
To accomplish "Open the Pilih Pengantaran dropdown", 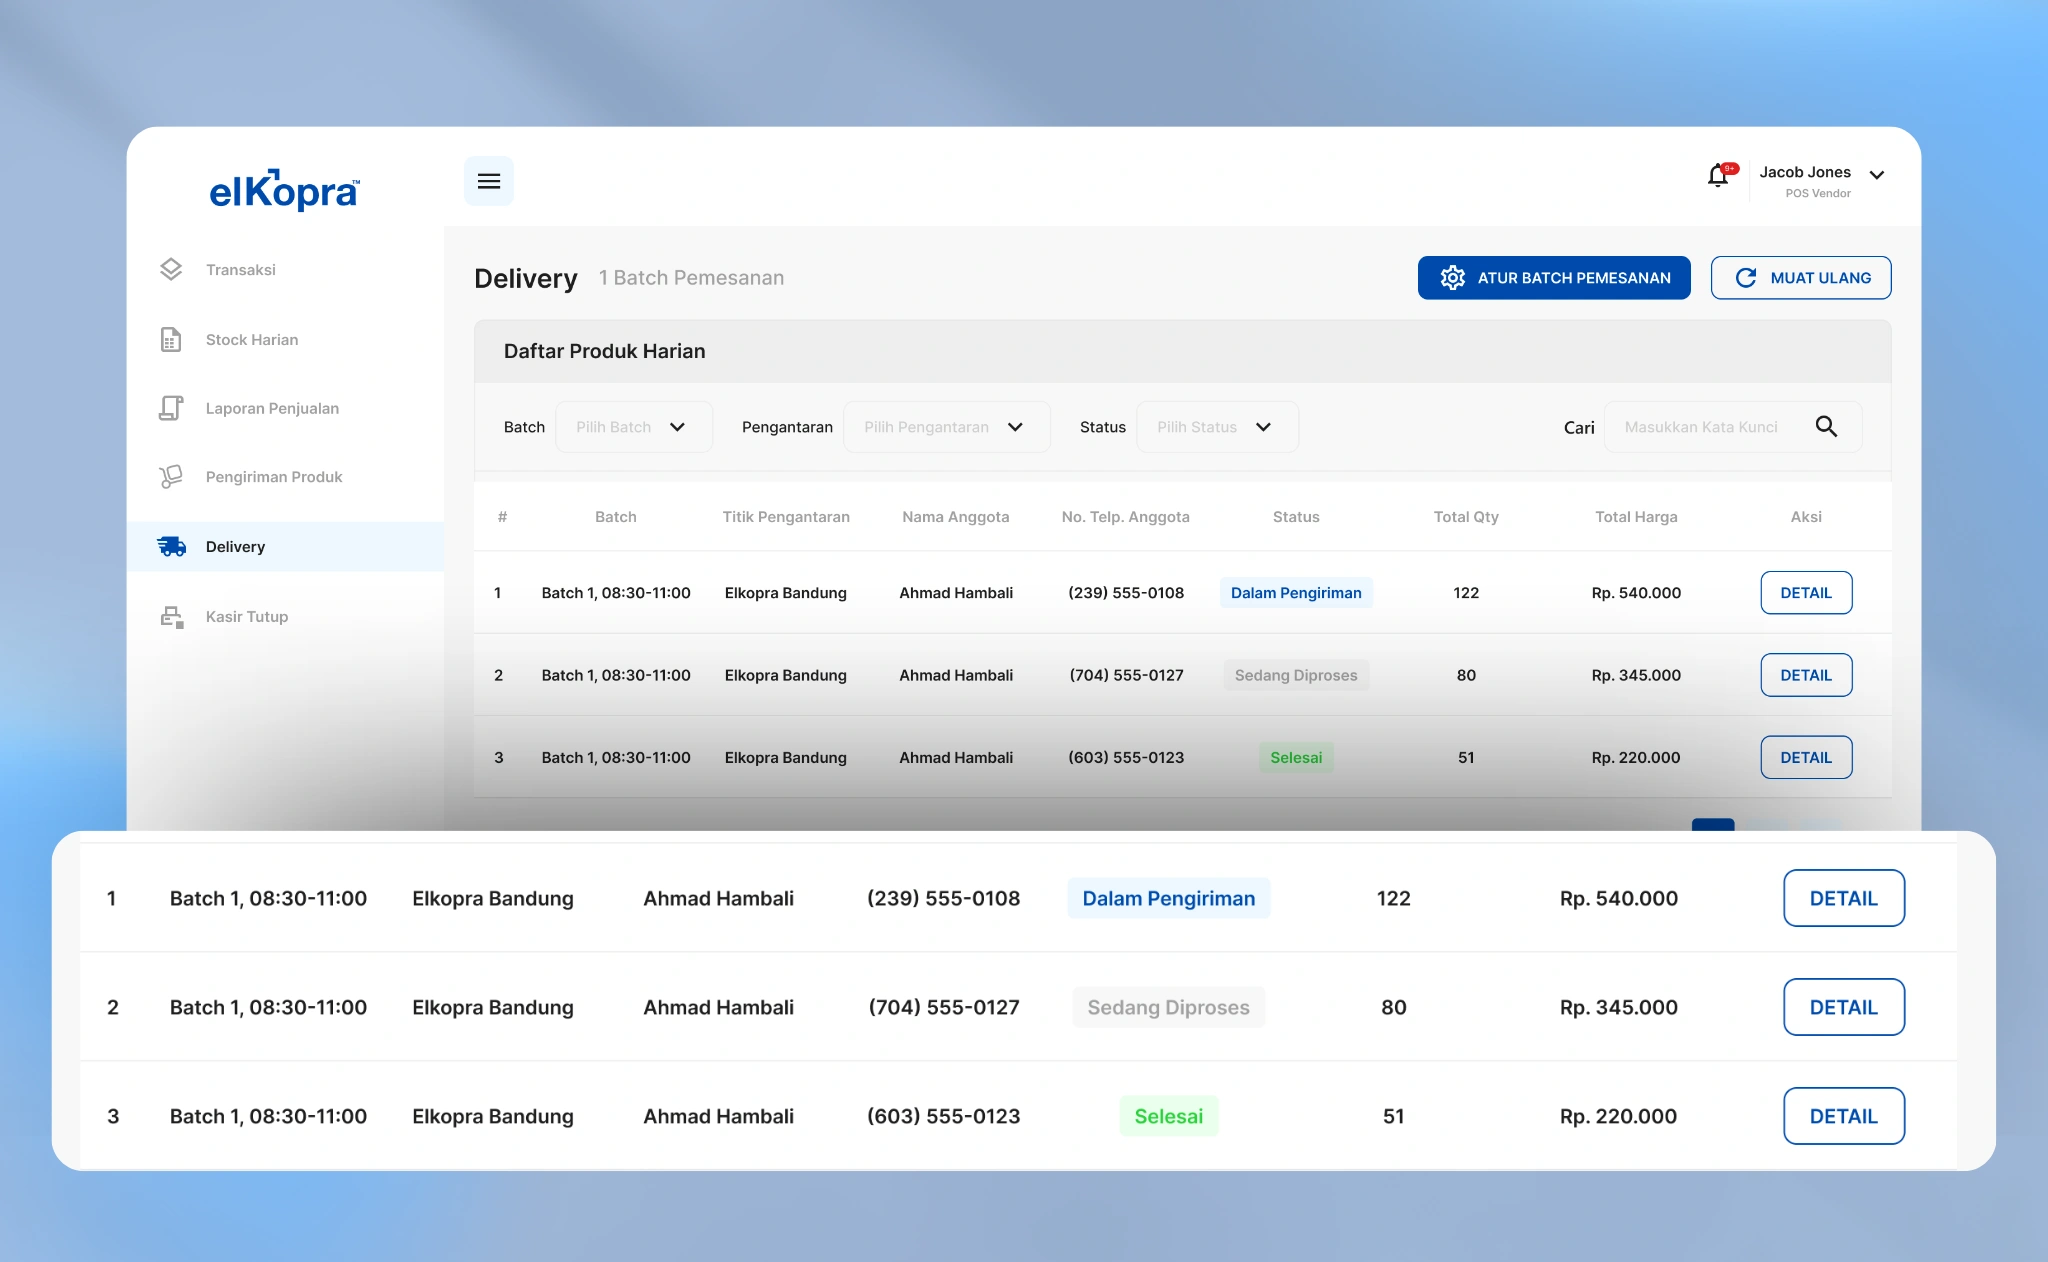I will (x=946, y=427).
